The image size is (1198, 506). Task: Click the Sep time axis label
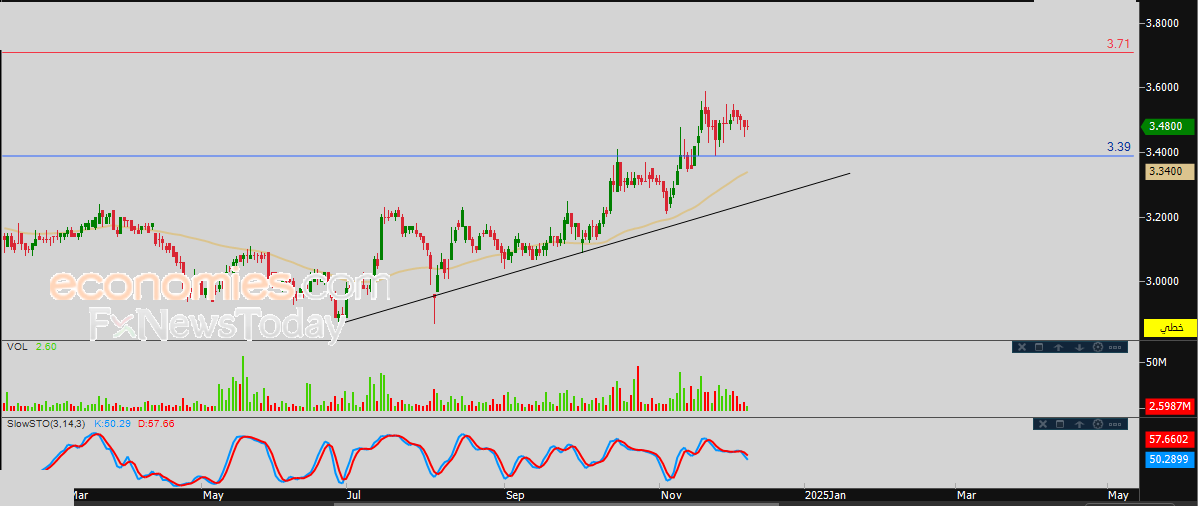pos(515,495)
